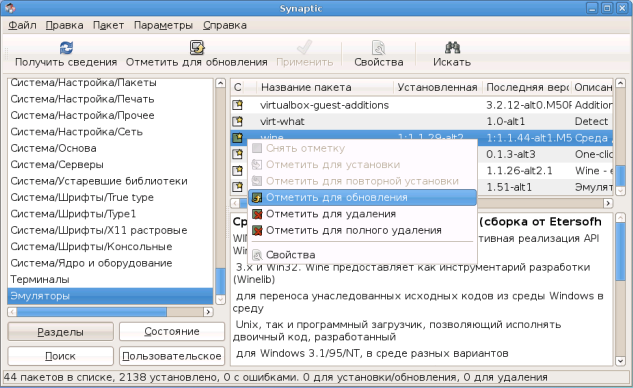This screenshot has width=633, height=388.
Task: Click the description pane scrollbar thumb
Action: (620, 252)
